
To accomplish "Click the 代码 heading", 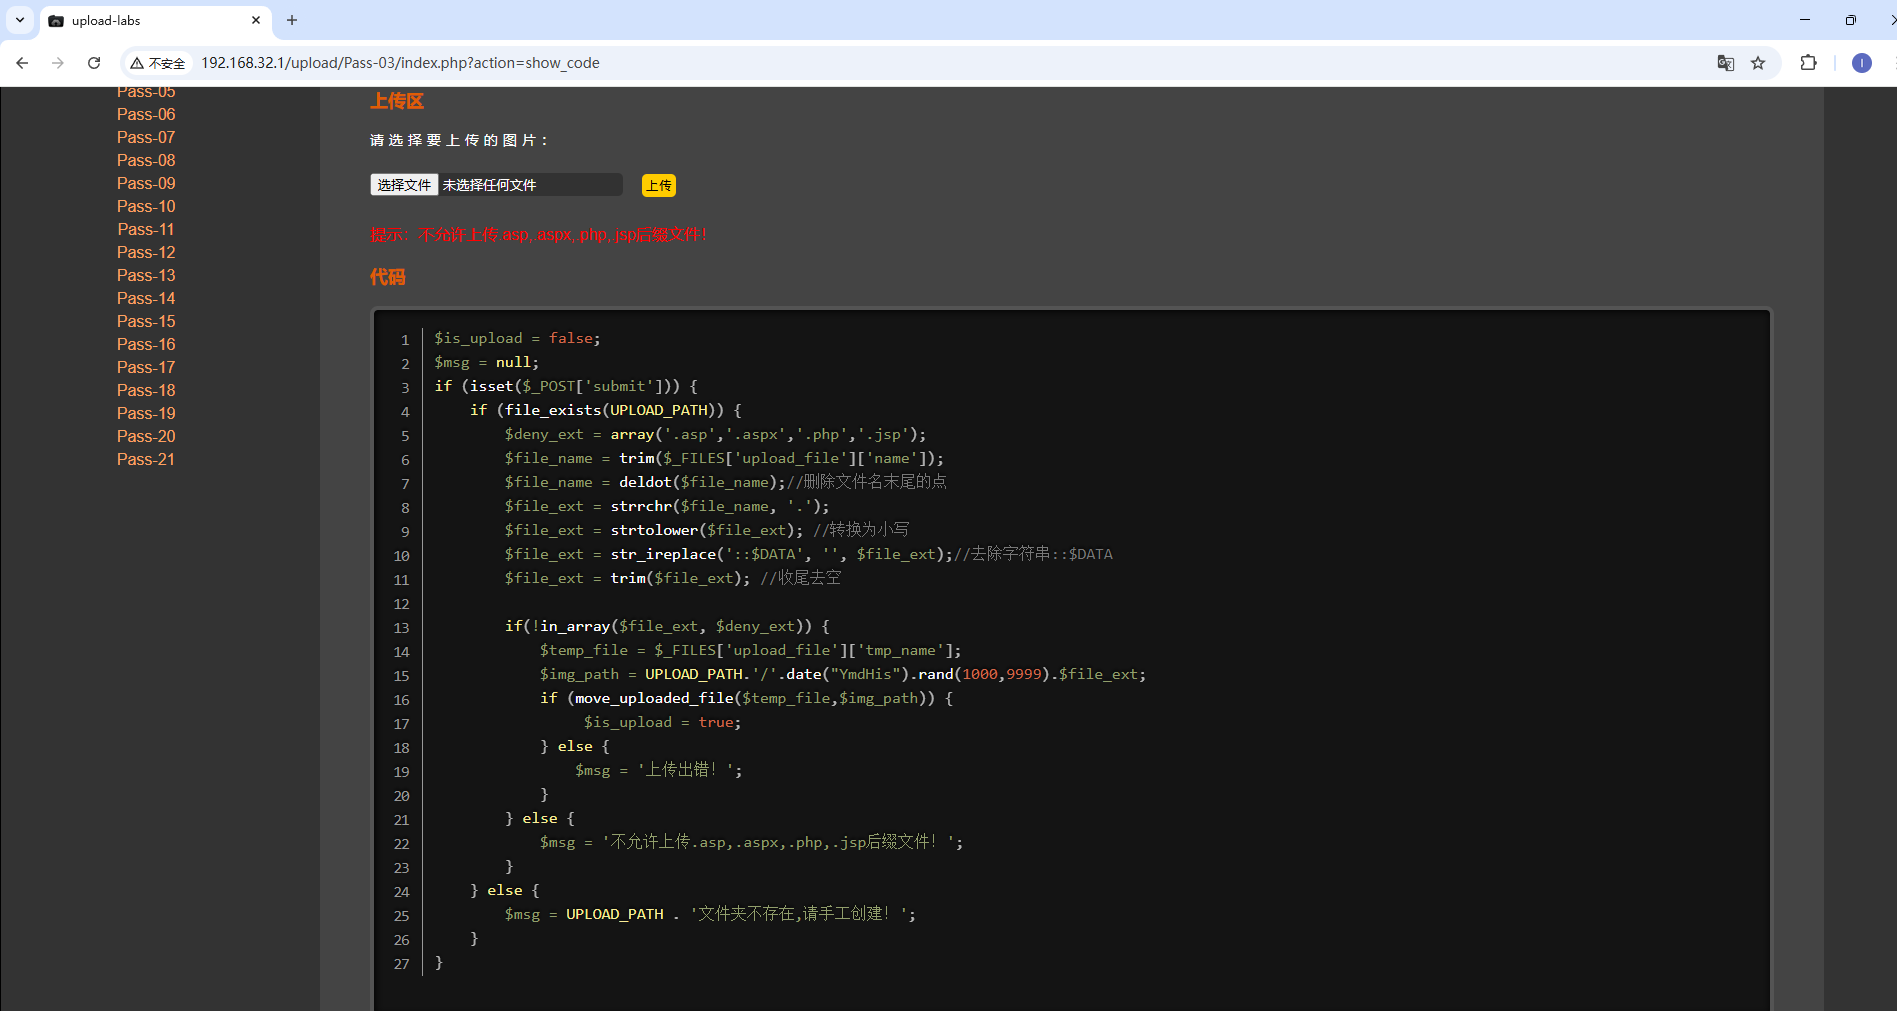I will 388,277.
